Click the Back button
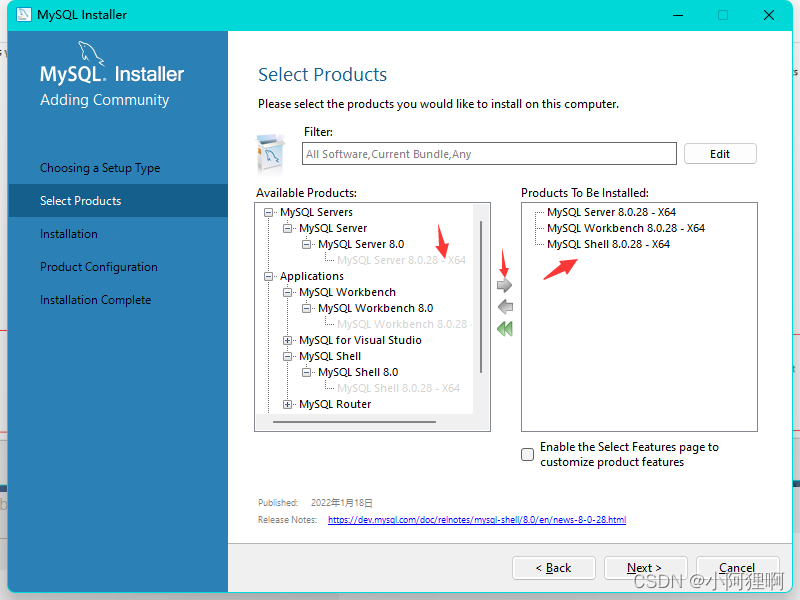The width and height of the screenshot is (800, 600). point(554,568)
